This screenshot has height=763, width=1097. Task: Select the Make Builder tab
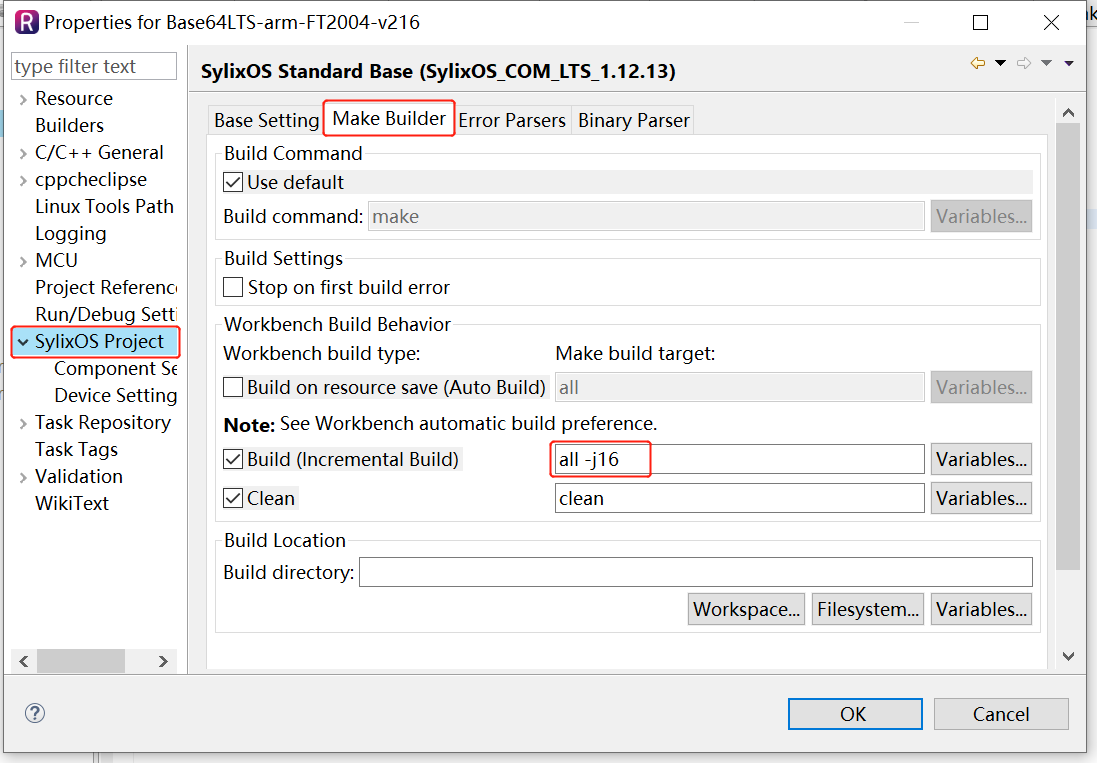point(389,118)
